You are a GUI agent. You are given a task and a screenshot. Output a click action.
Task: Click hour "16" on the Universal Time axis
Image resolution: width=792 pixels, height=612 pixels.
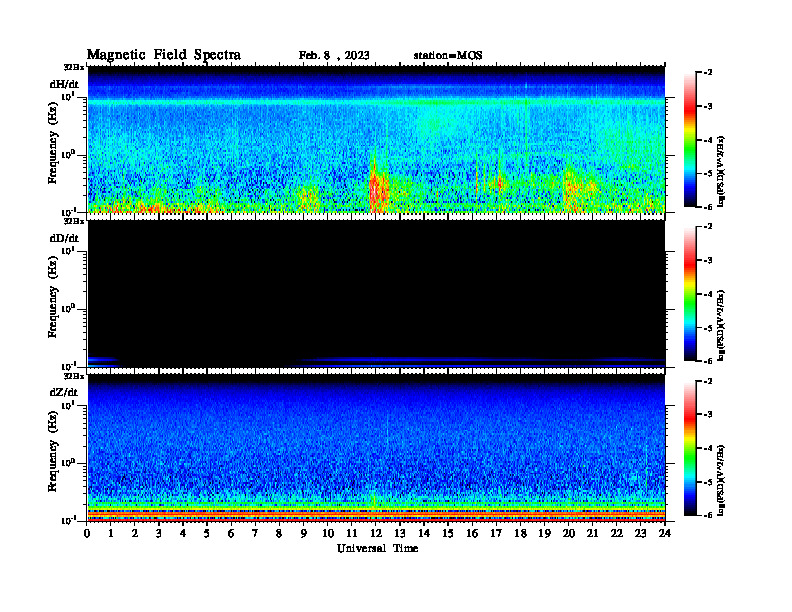(x=472, y=533)
